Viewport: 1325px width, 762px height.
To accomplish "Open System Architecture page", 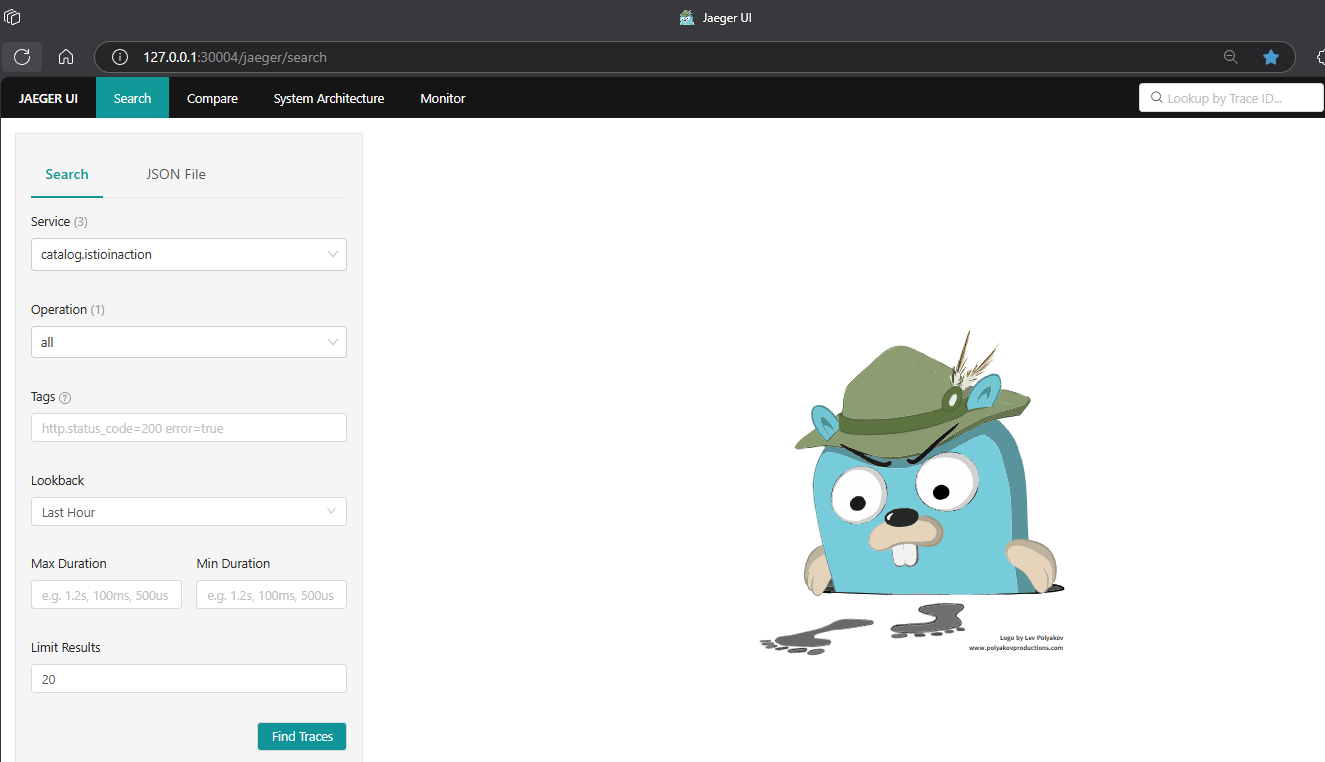I will pyautogui.click(x=329, y=98).
